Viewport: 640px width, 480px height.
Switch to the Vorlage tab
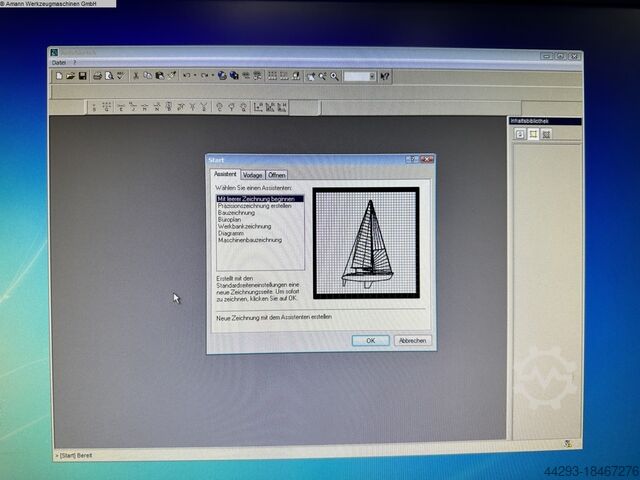click(252, 175)
